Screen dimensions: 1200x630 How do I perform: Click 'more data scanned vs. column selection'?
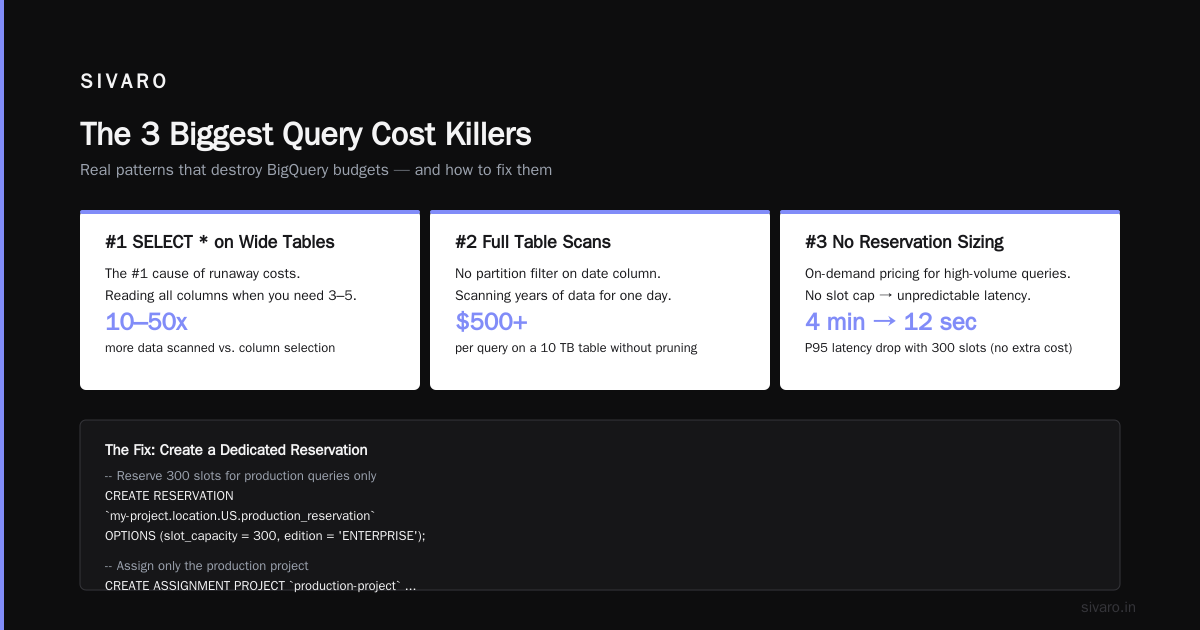tap(220, 348)
